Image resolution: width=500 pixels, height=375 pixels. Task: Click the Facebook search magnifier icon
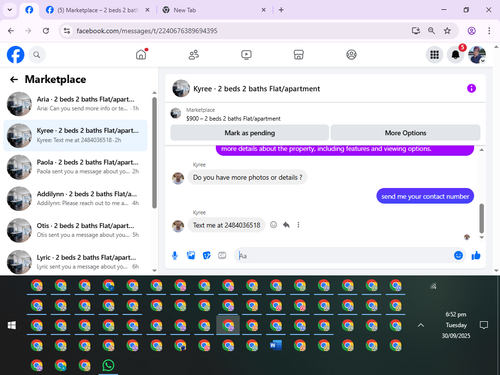37,55
